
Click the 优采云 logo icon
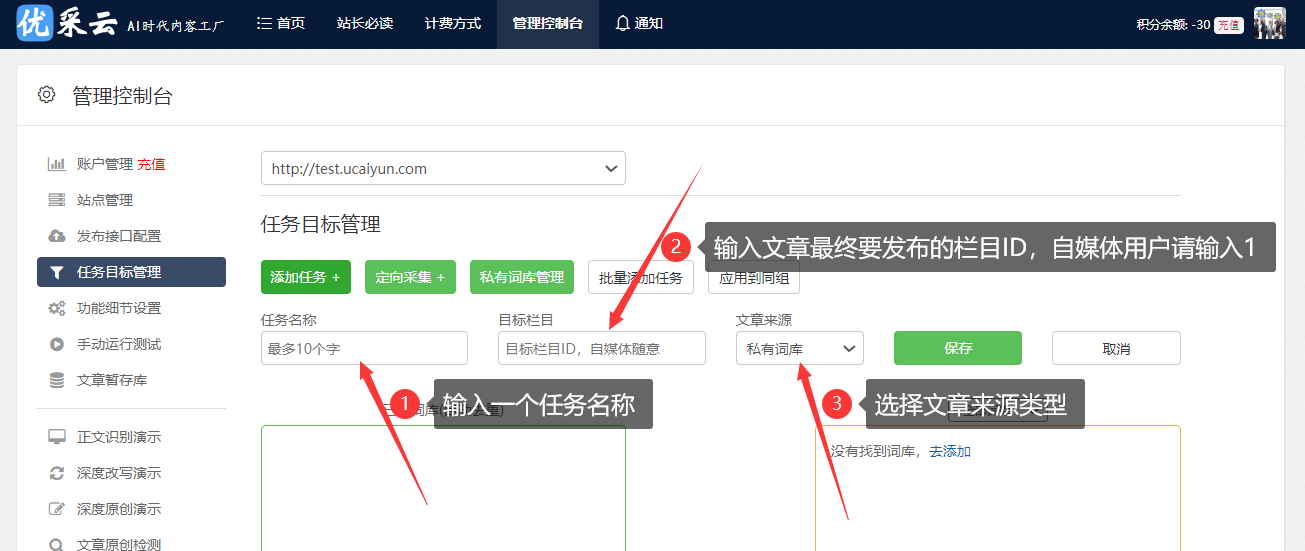(x=35, y=23)
